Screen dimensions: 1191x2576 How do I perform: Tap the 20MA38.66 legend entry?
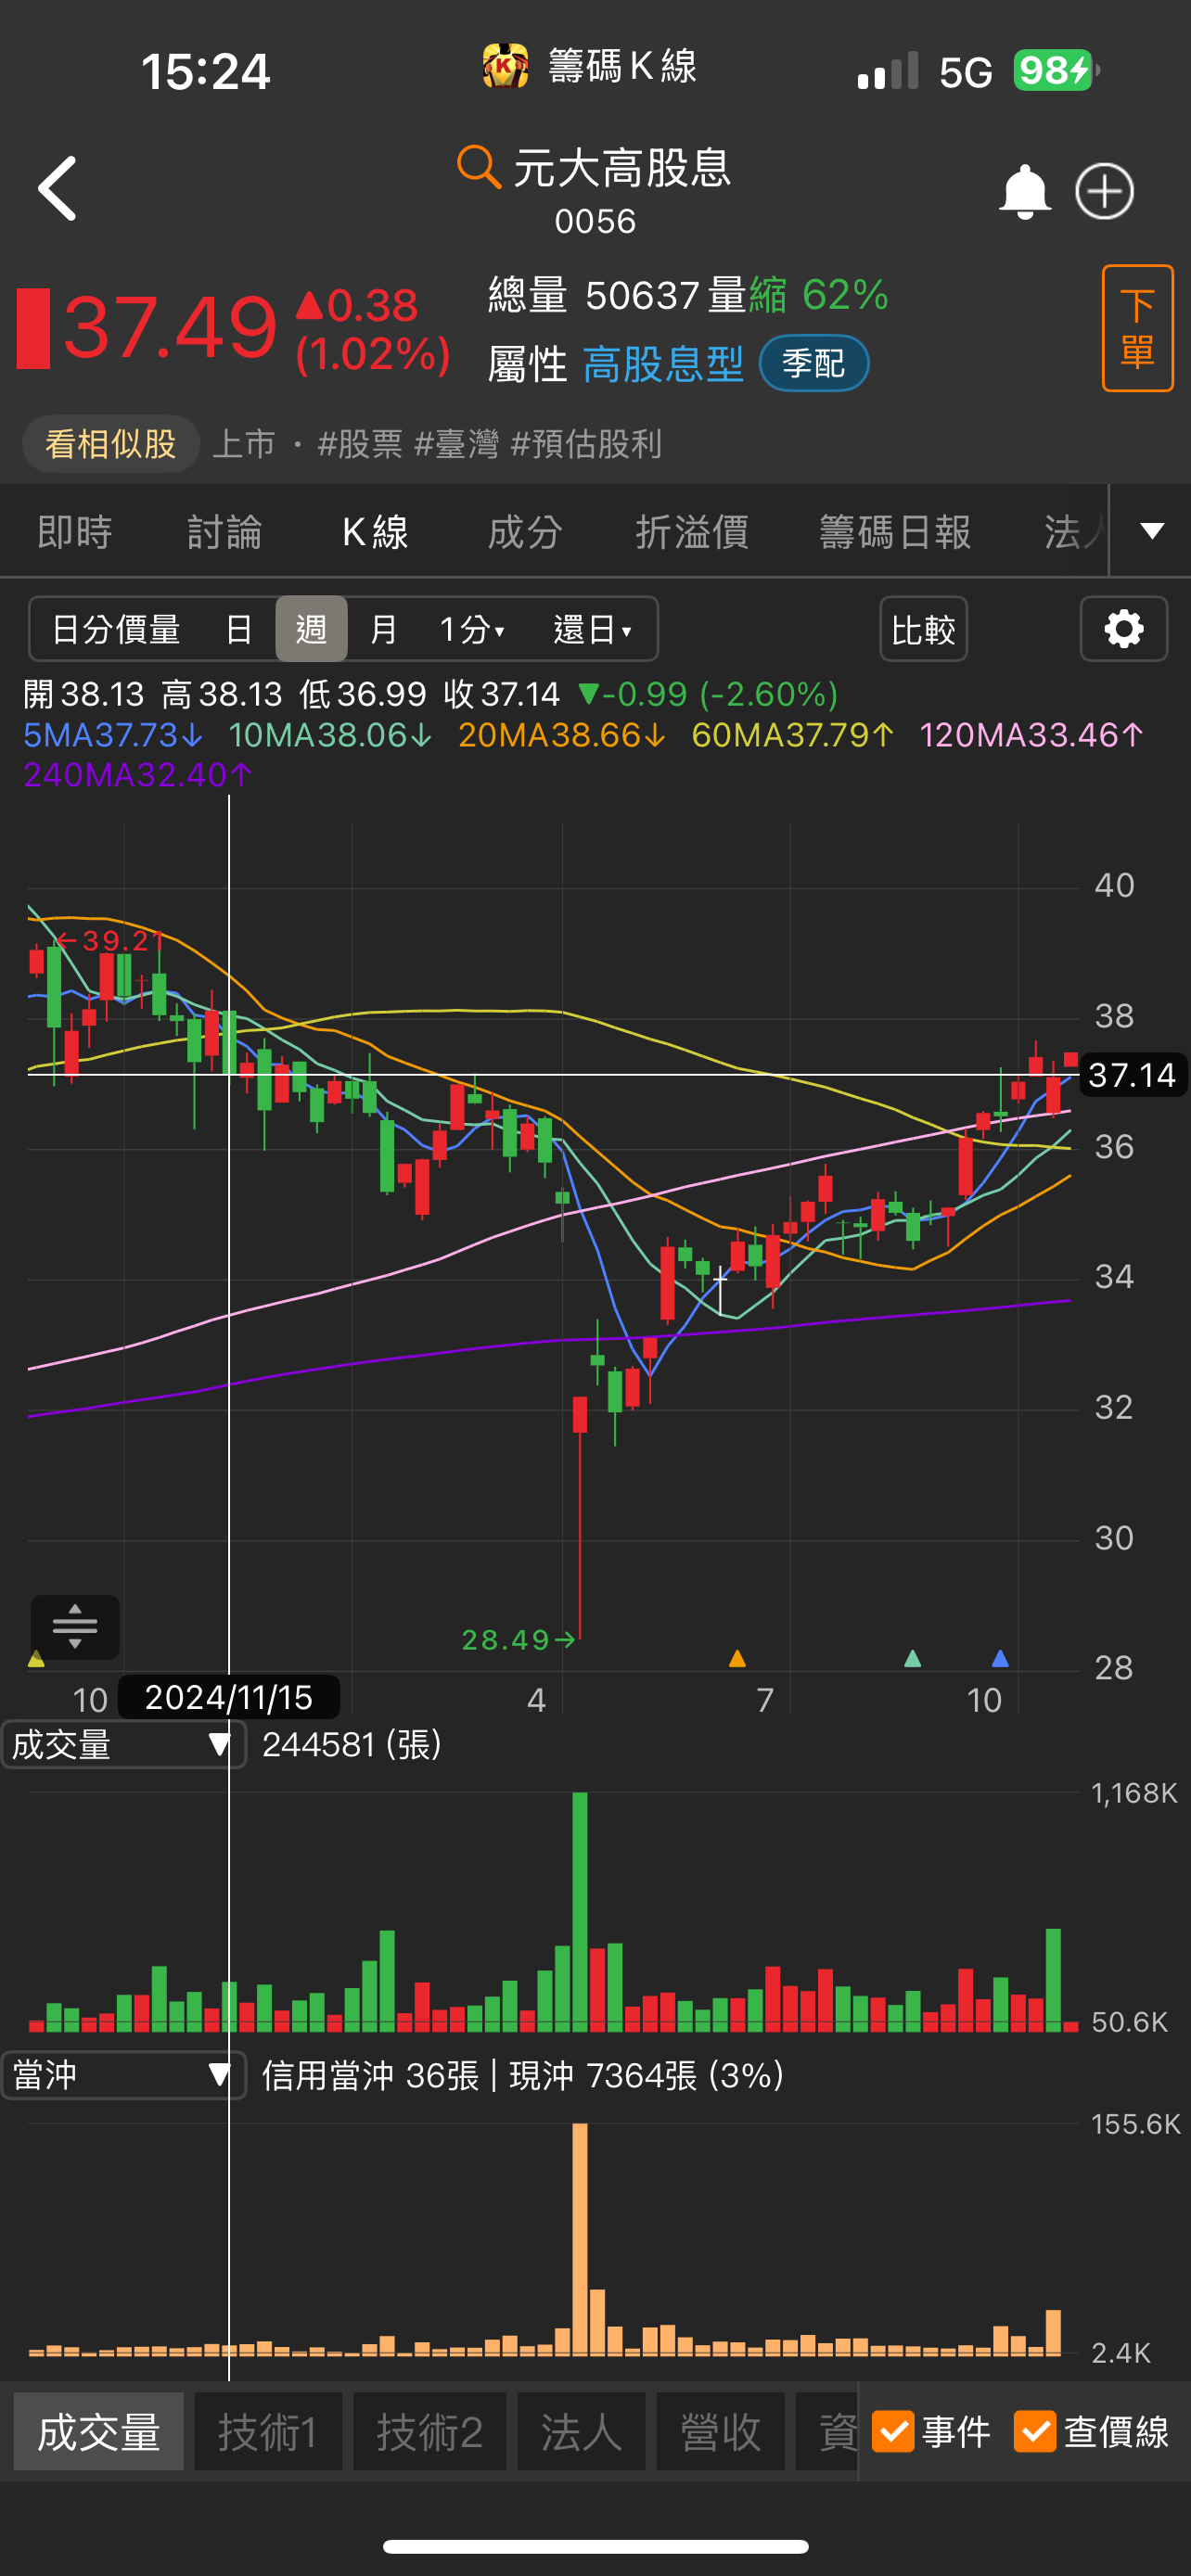(562, 735)
